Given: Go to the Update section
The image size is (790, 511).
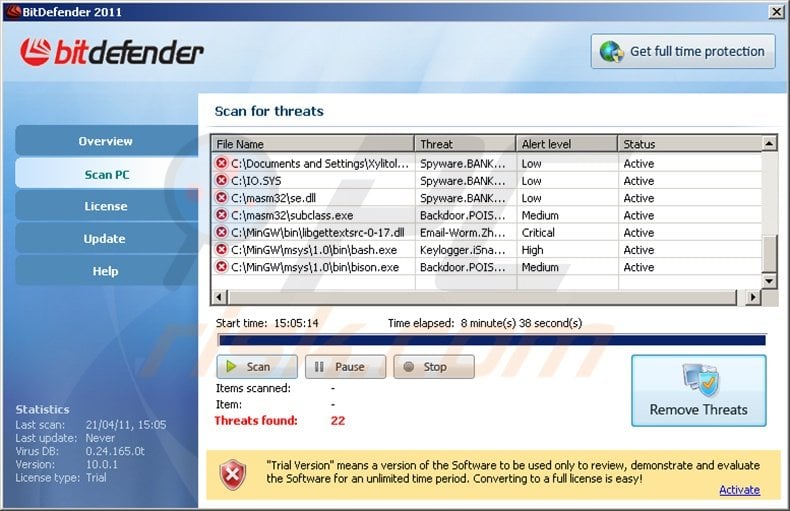Looking at the screenshot, I should point(105,238).
